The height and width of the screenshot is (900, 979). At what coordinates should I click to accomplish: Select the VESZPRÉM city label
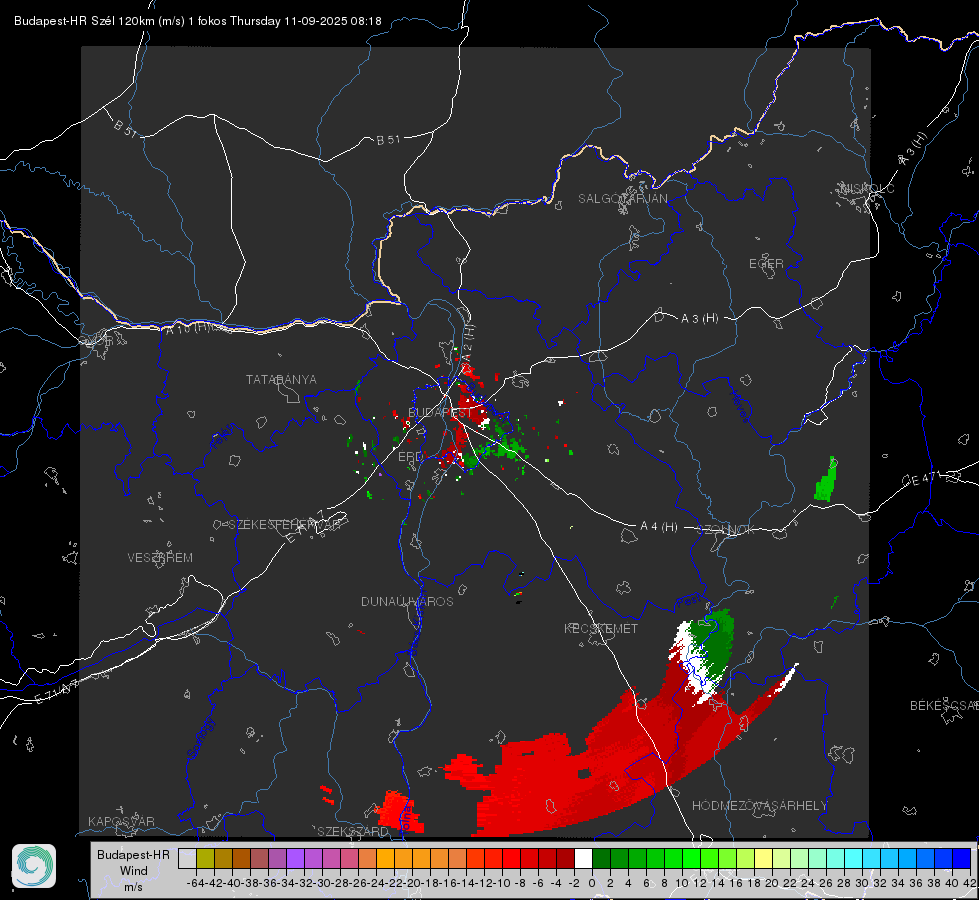click(x=160, y=557)
